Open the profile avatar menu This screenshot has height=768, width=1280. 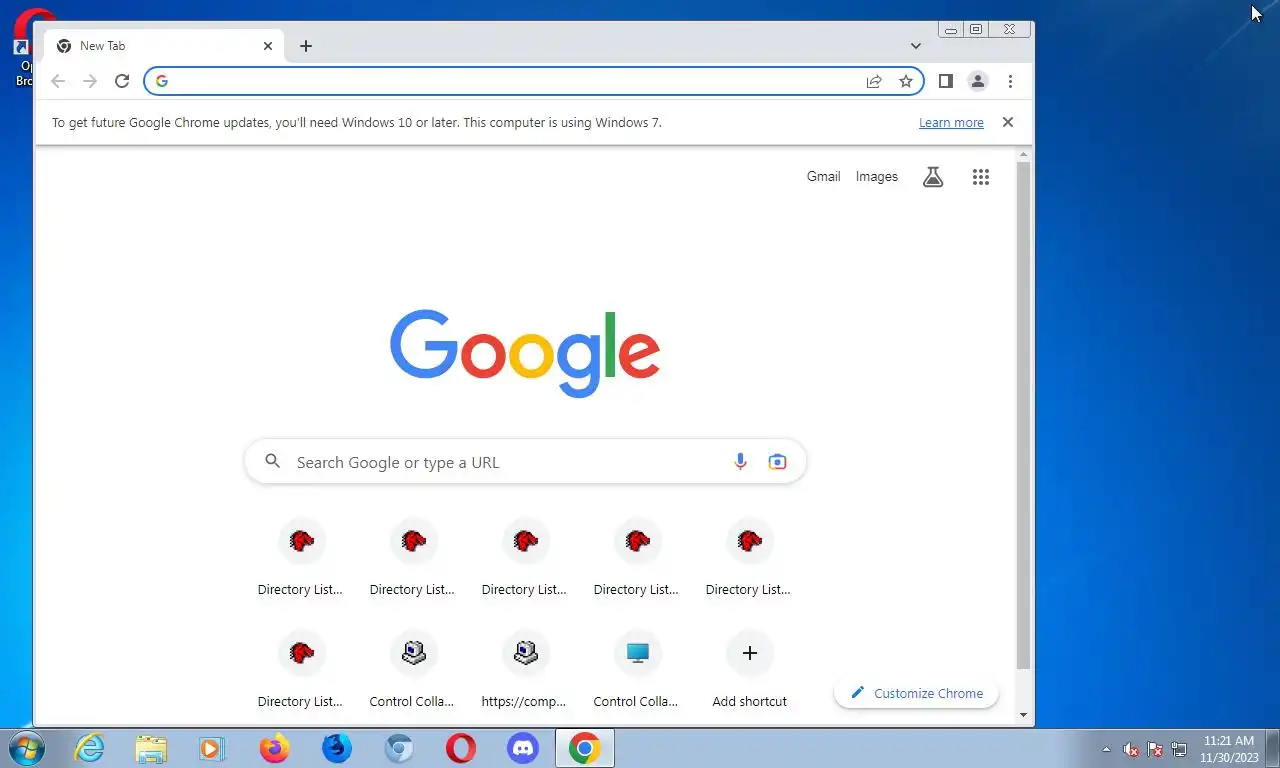[x=978, y=81]
